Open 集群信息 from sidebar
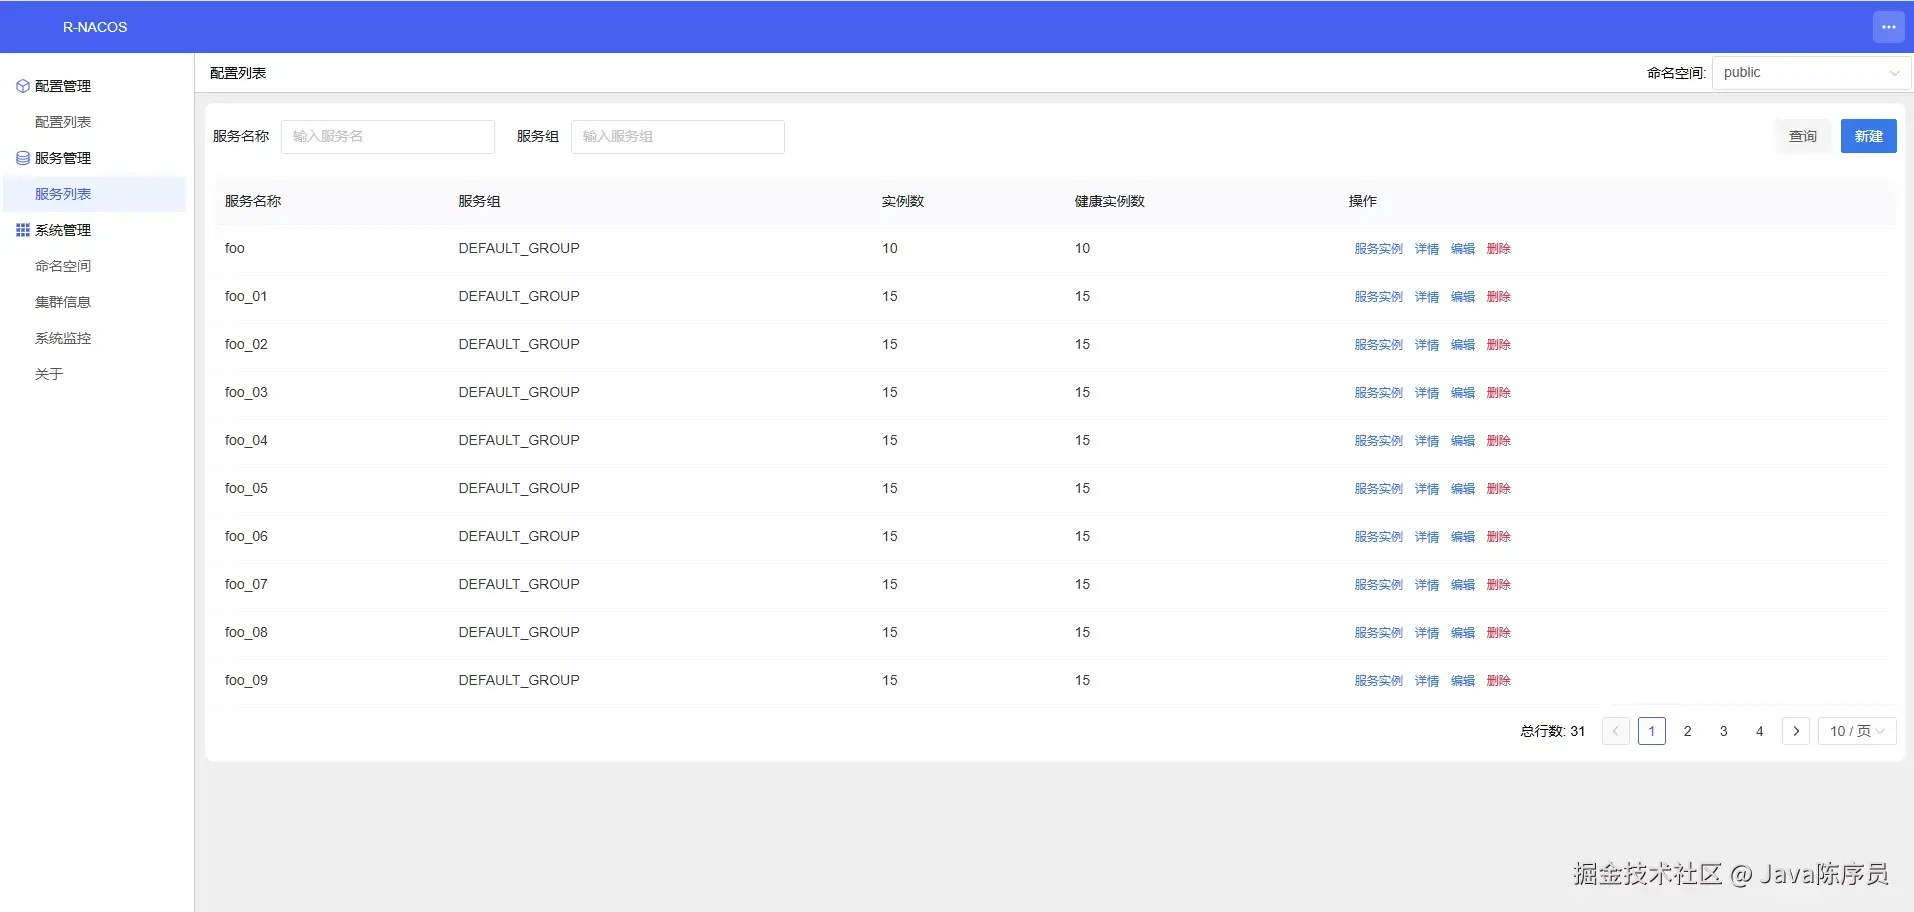 click(x=63, y=302)
